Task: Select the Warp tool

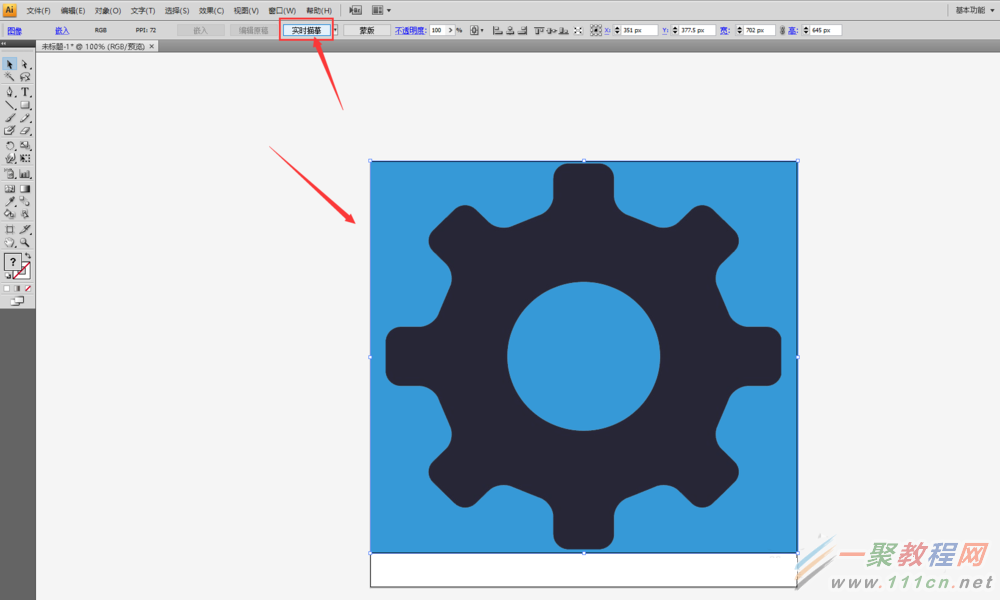Action: (10, 159)
